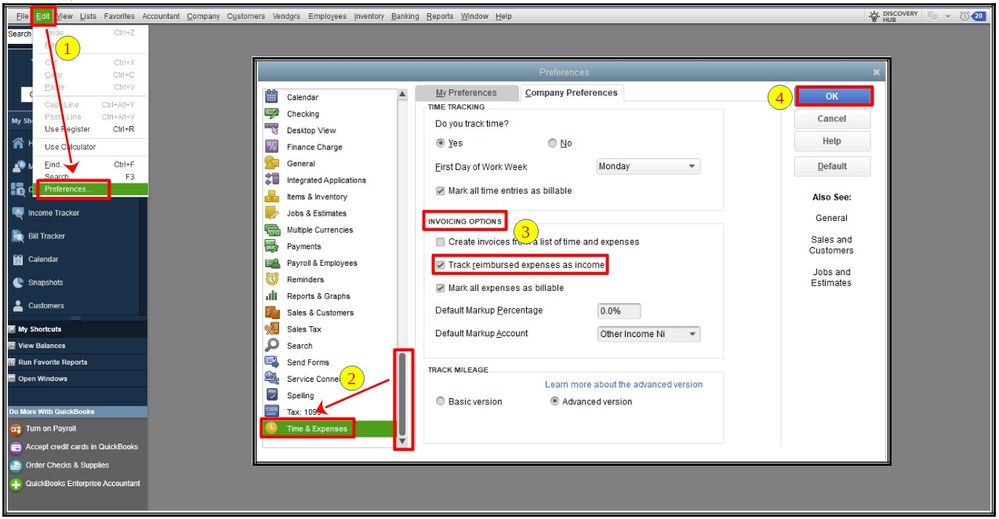Click the preferences list scrollbar thumb
Image resolution: width=999 pixels, height=519 pixels.
[x=402, y=393]
